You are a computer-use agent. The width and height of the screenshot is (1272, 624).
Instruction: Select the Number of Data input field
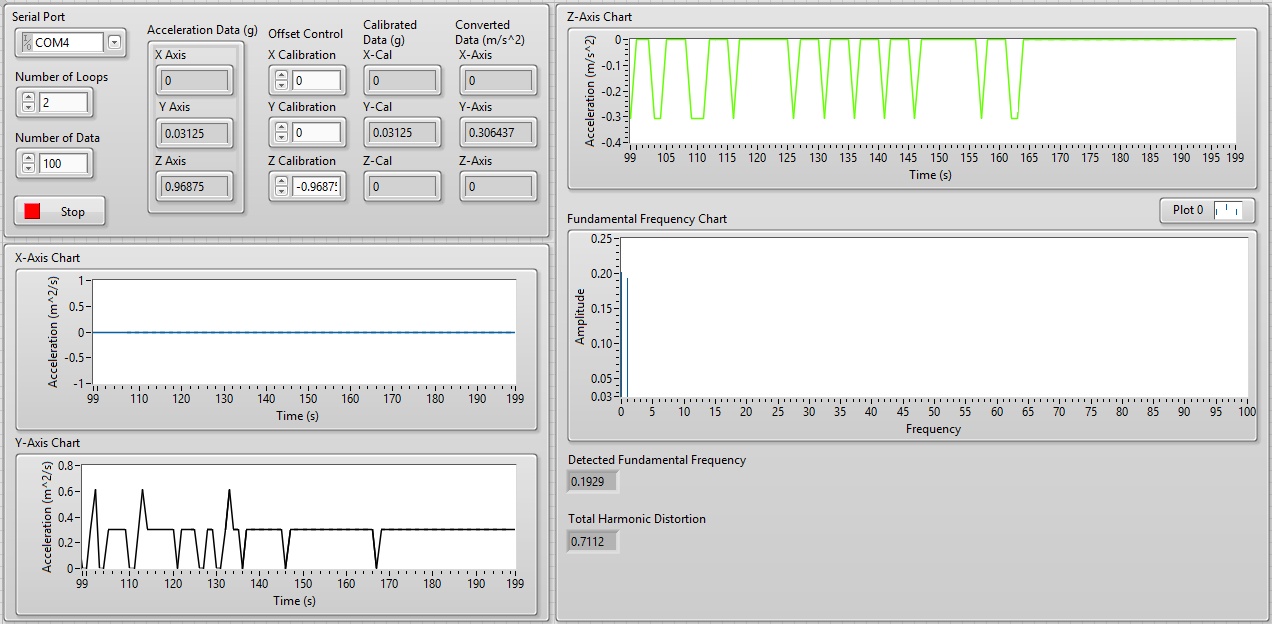(64, 163)
